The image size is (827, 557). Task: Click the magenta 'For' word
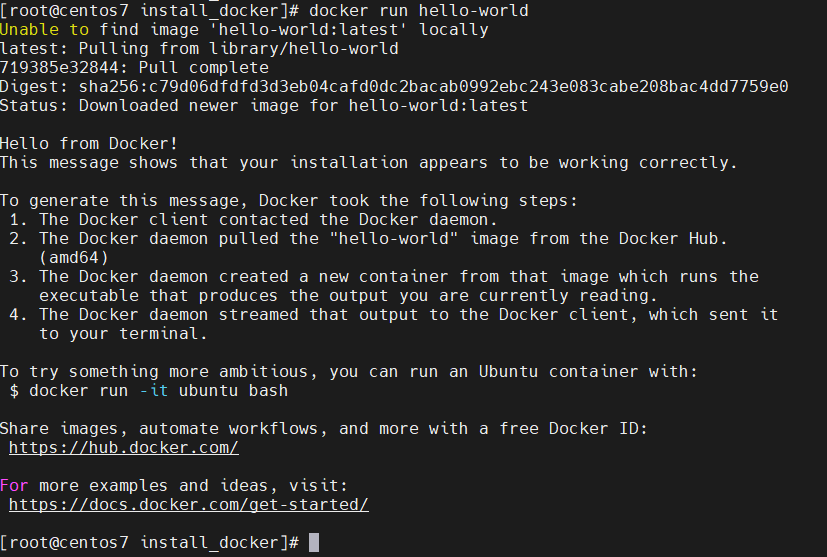point(14,485)
